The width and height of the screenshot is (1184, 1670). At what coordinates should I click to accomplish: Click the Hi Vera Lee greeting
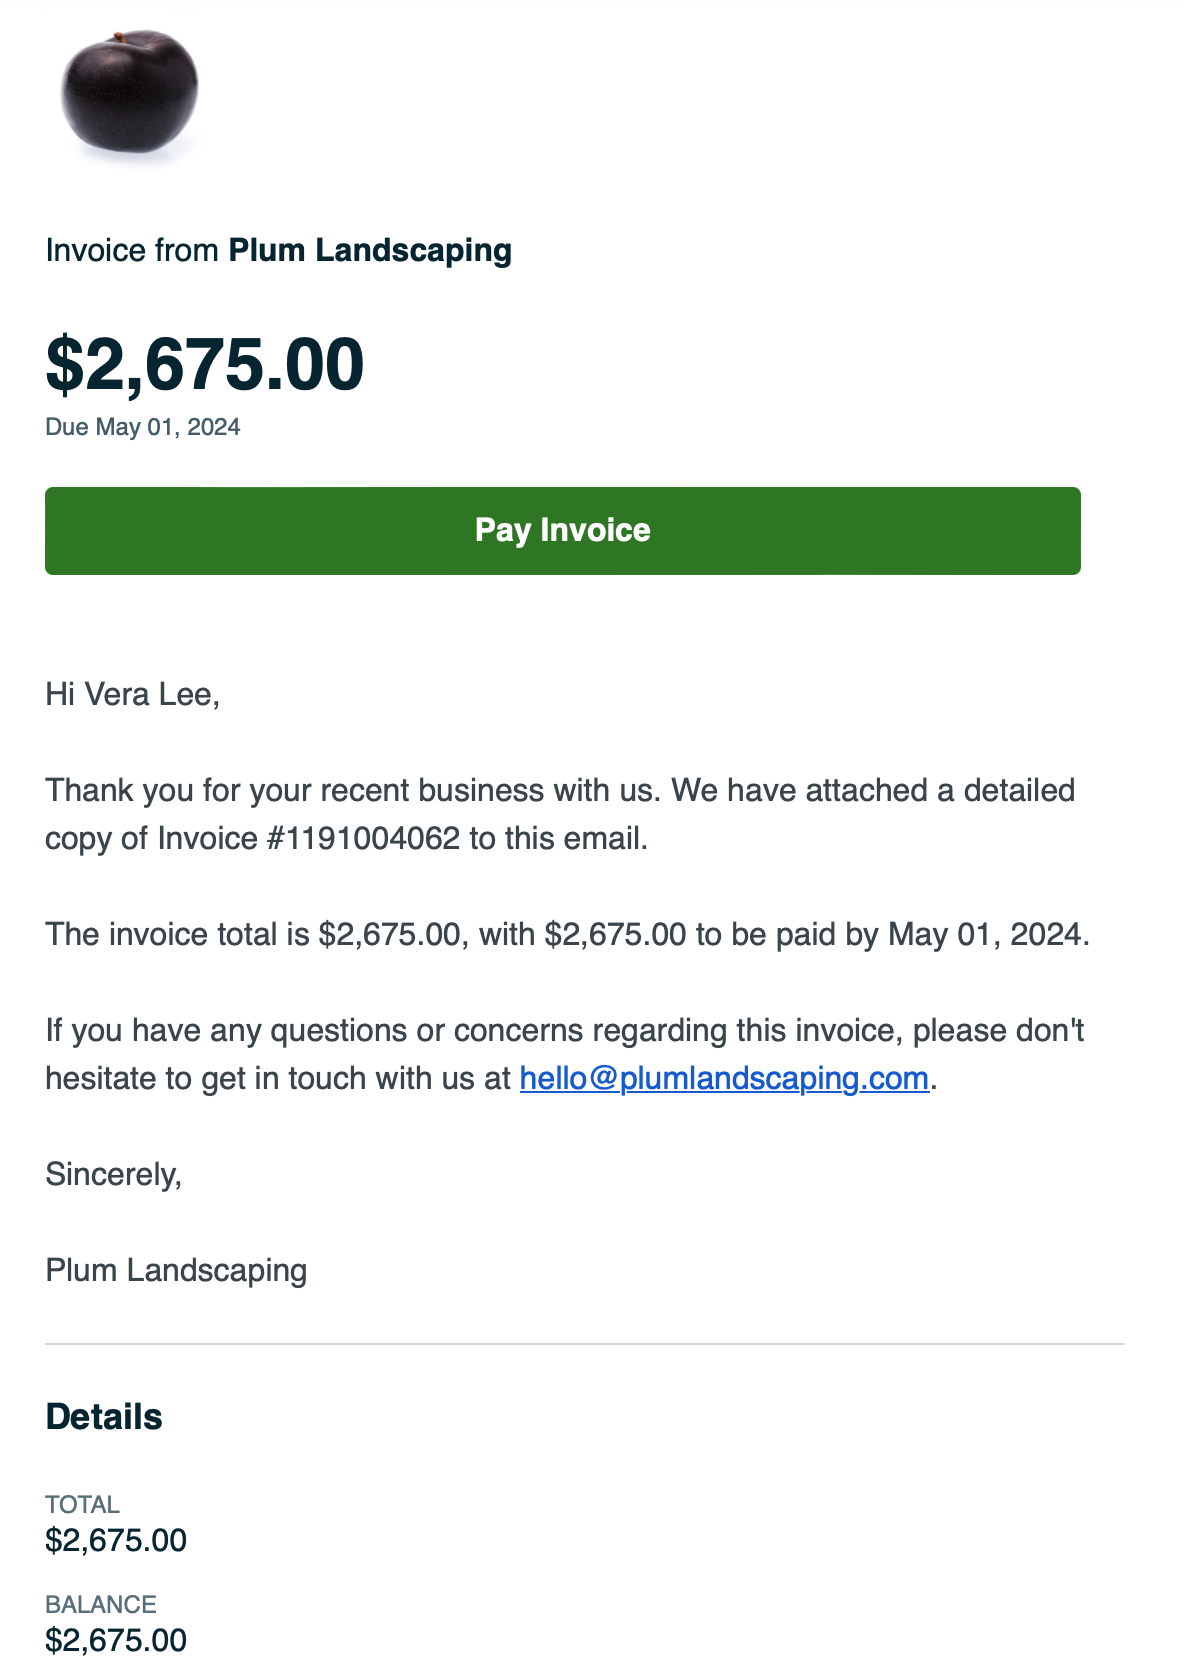pos(132,694)
